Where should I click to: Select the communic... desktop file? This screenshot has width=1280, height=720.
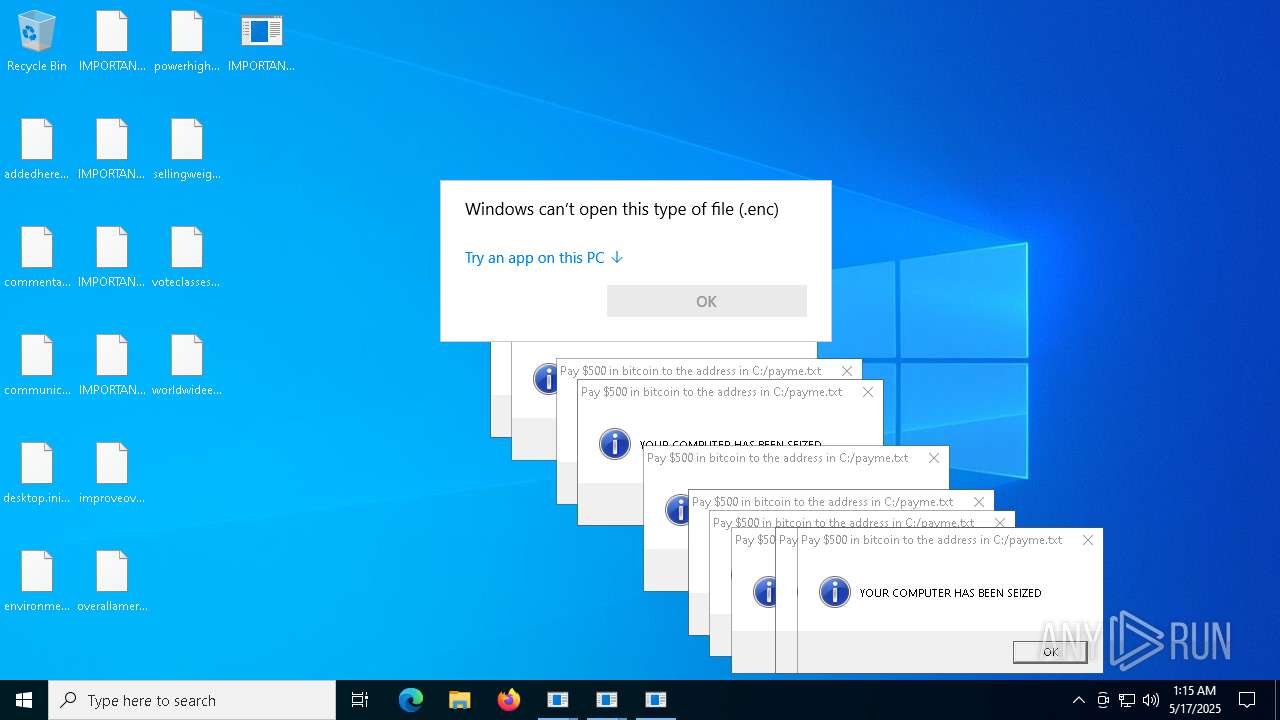[37, 366]
